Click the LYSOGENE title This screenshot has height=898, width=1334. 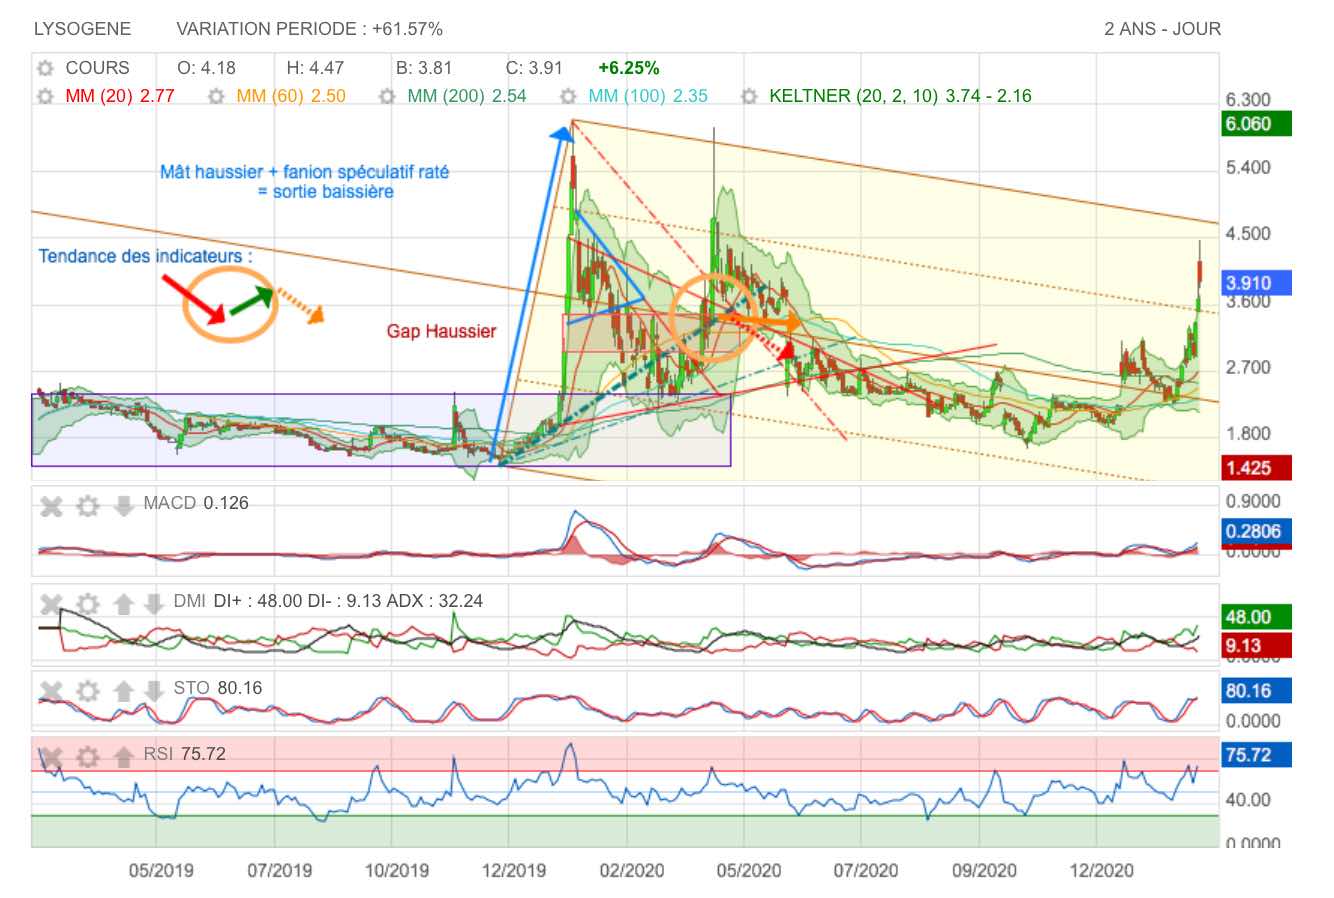point(82,29)
